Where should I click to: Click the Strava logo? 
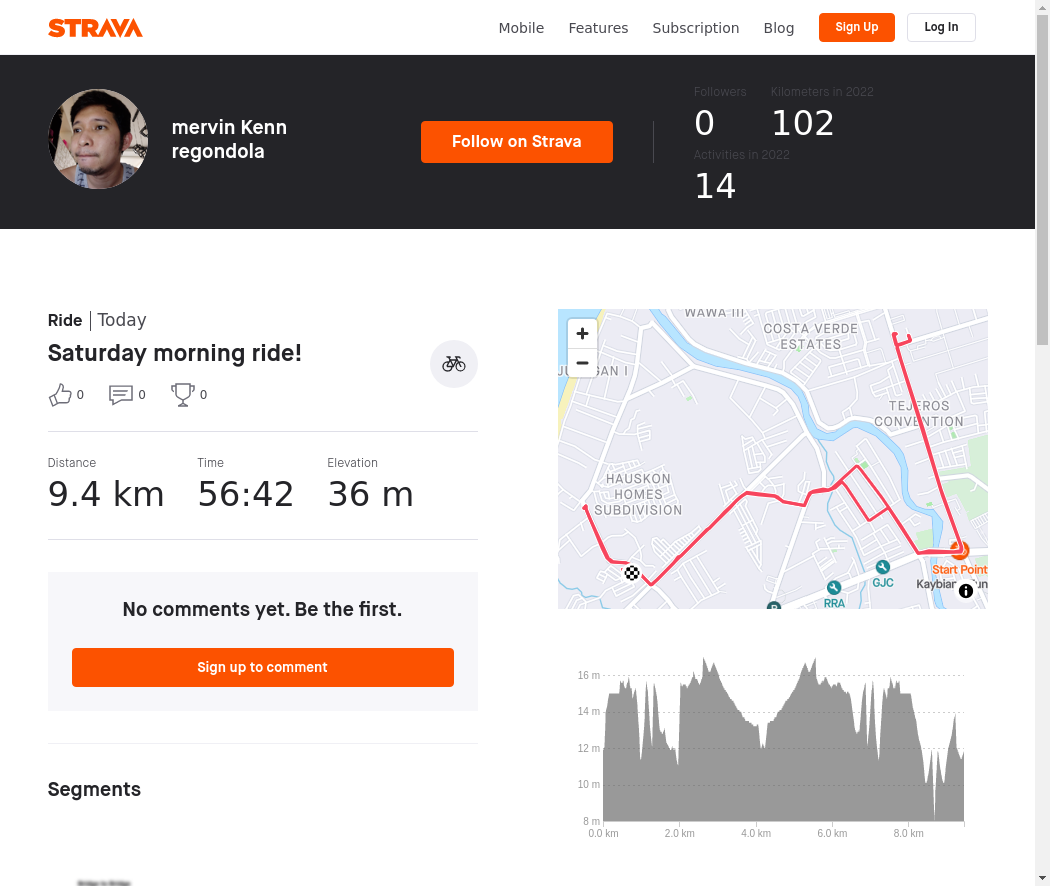point(95,28)
